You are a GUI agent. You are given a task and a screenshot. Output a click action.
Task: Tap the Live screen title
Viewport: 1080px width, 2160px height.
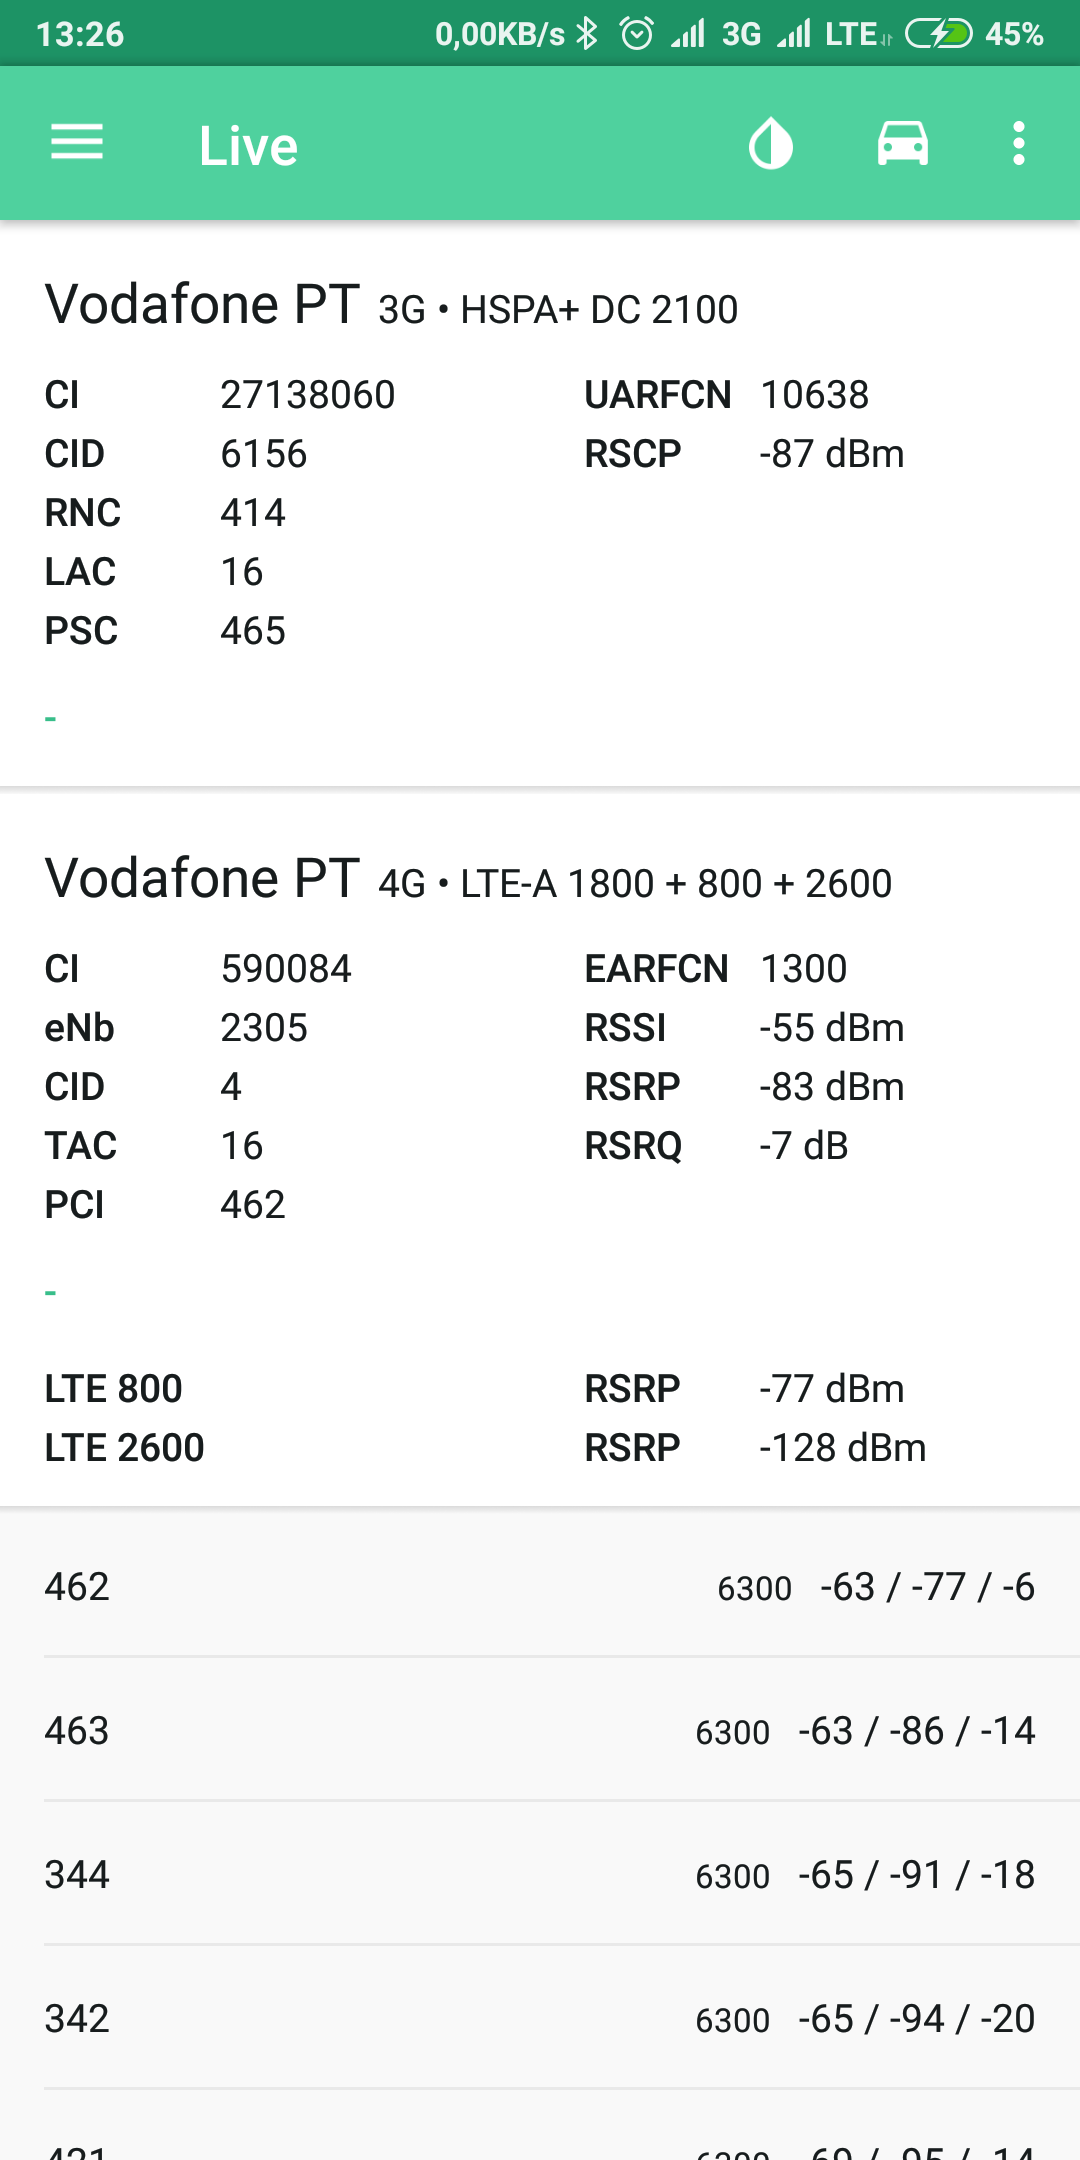[248, 146]
